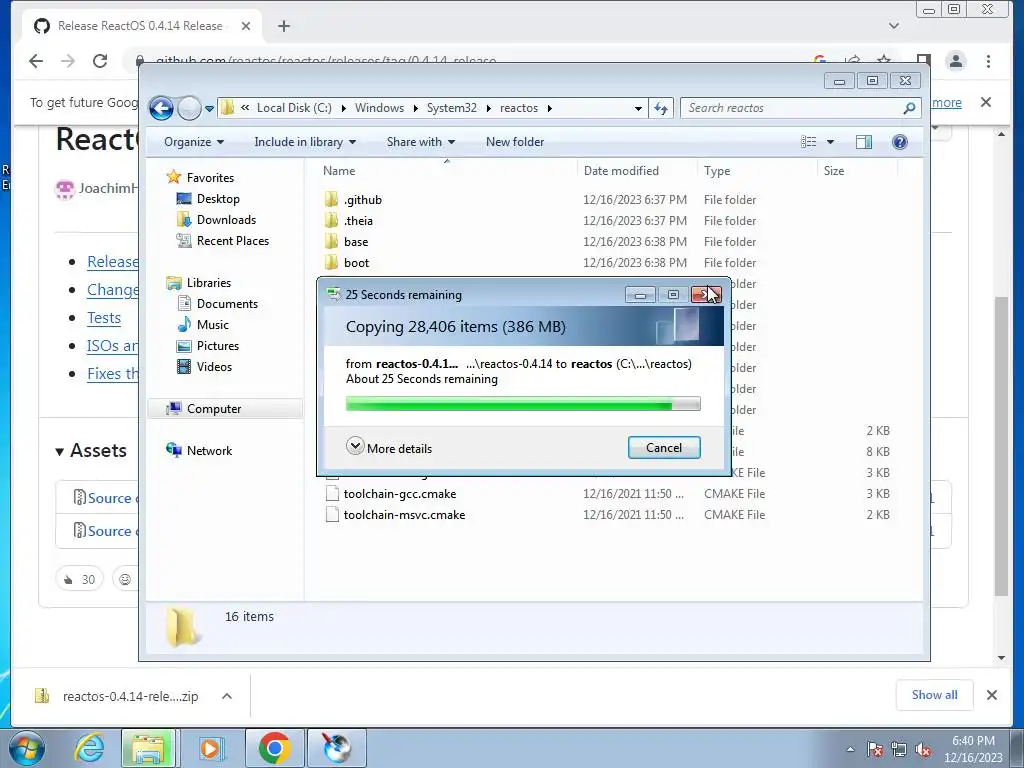Open the Share with menu
Viewport: 1024px width, 768px height.
(421, 142)
